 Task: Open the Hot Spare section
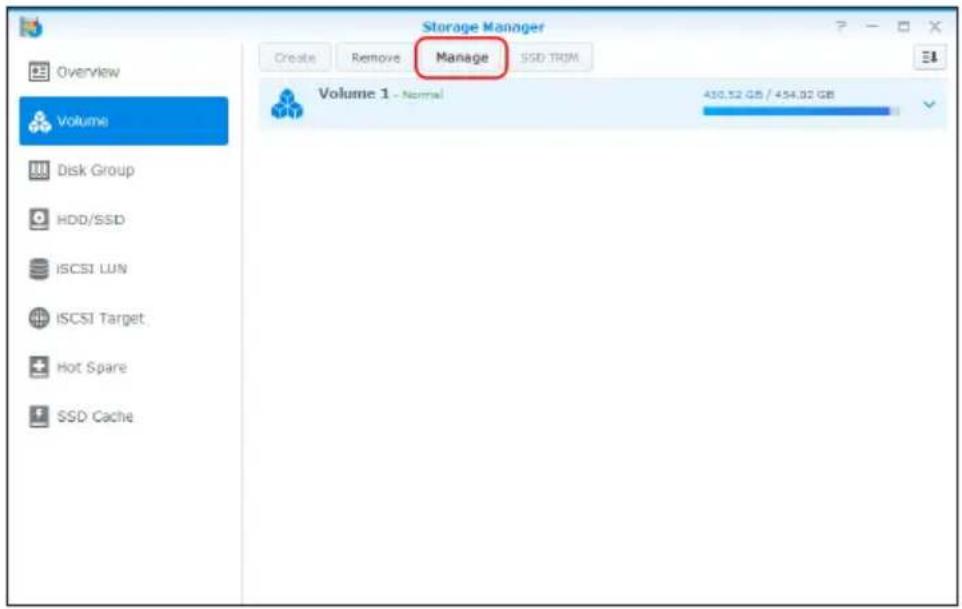pyautogui.click(x=123, y=367)
